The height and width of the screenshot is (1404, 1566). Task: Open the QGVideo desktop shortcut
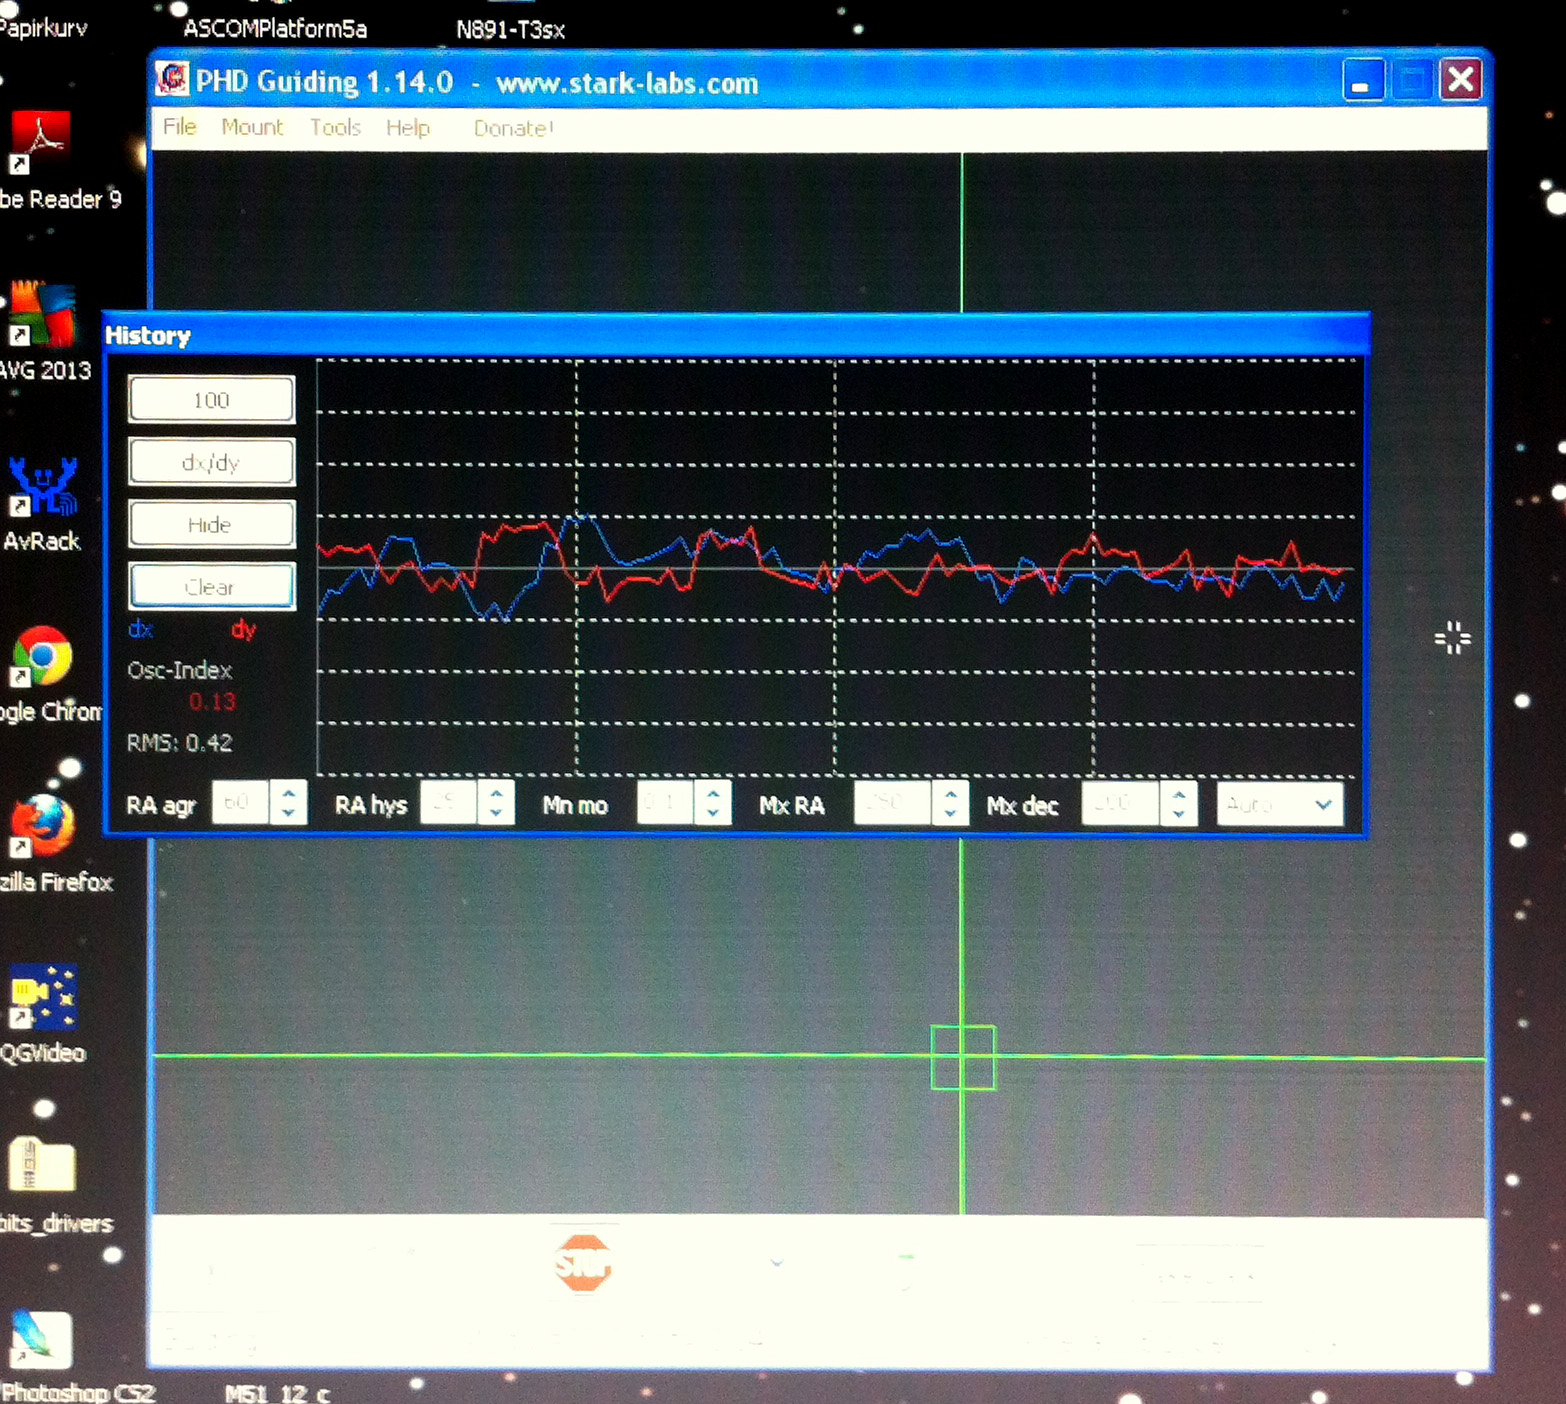coord(42,997)
